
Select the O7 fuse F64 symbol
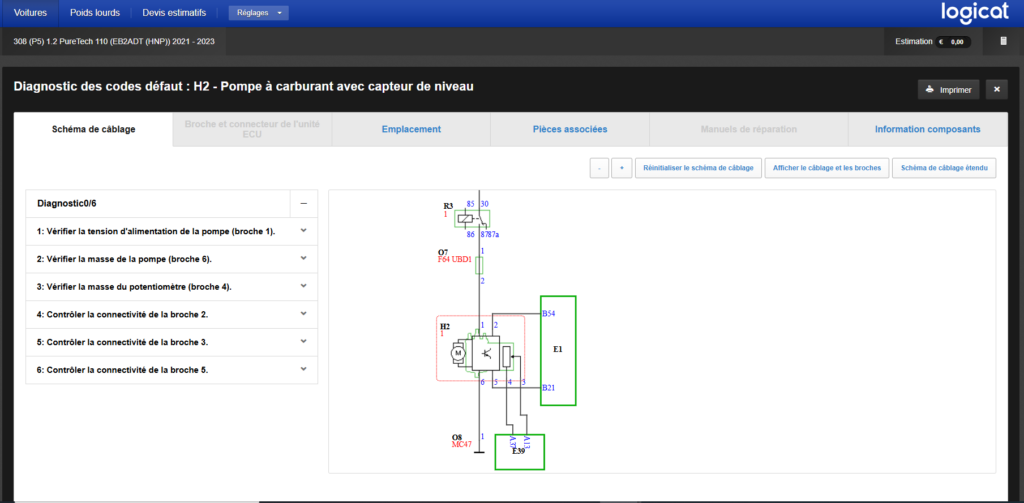click(479, 265)
